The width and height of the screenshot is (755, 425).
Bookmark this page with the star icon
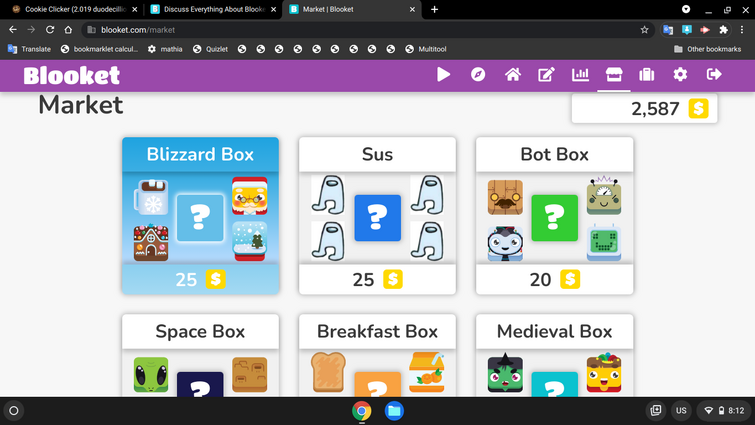[644, 30]
